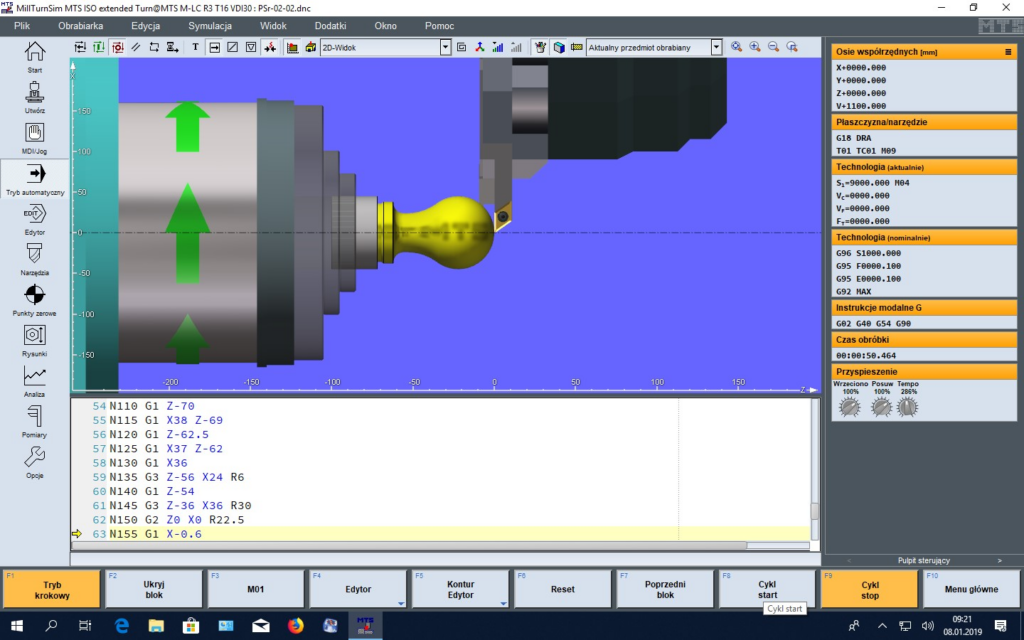Click the code listing horizontal scrollbar
The height and width of the screenshot is (640, 1024).
pyautogui.click(x=409, y=545)
